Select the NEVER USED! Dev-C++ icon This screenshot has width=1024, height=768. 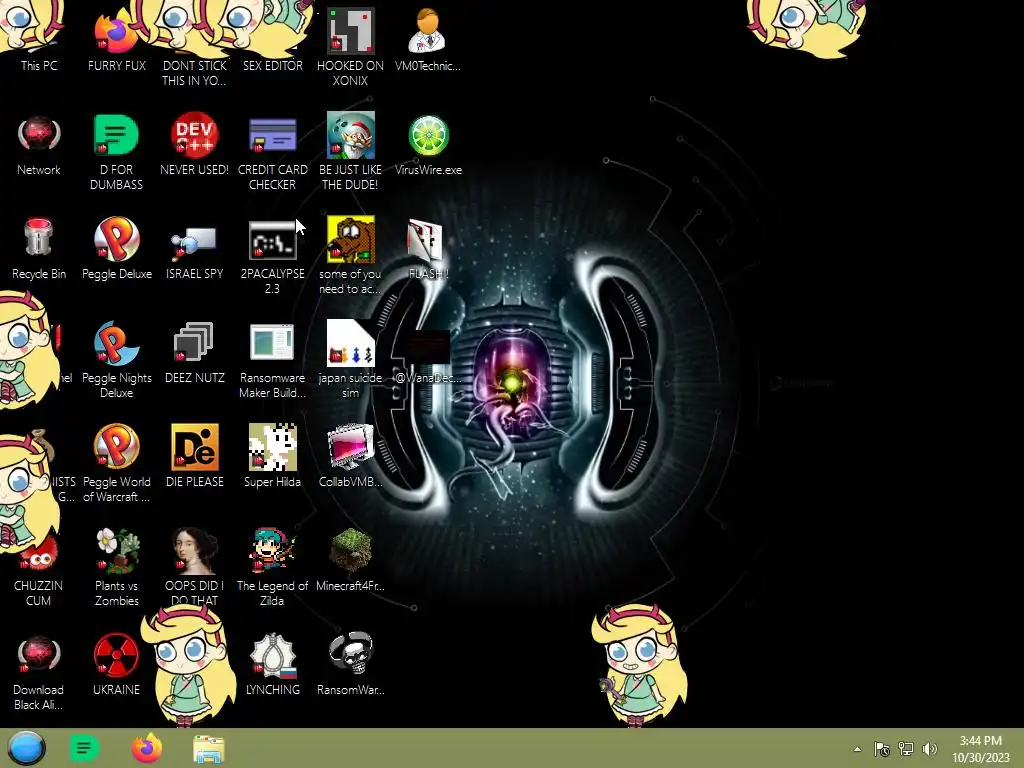click(x=194, y=146)
